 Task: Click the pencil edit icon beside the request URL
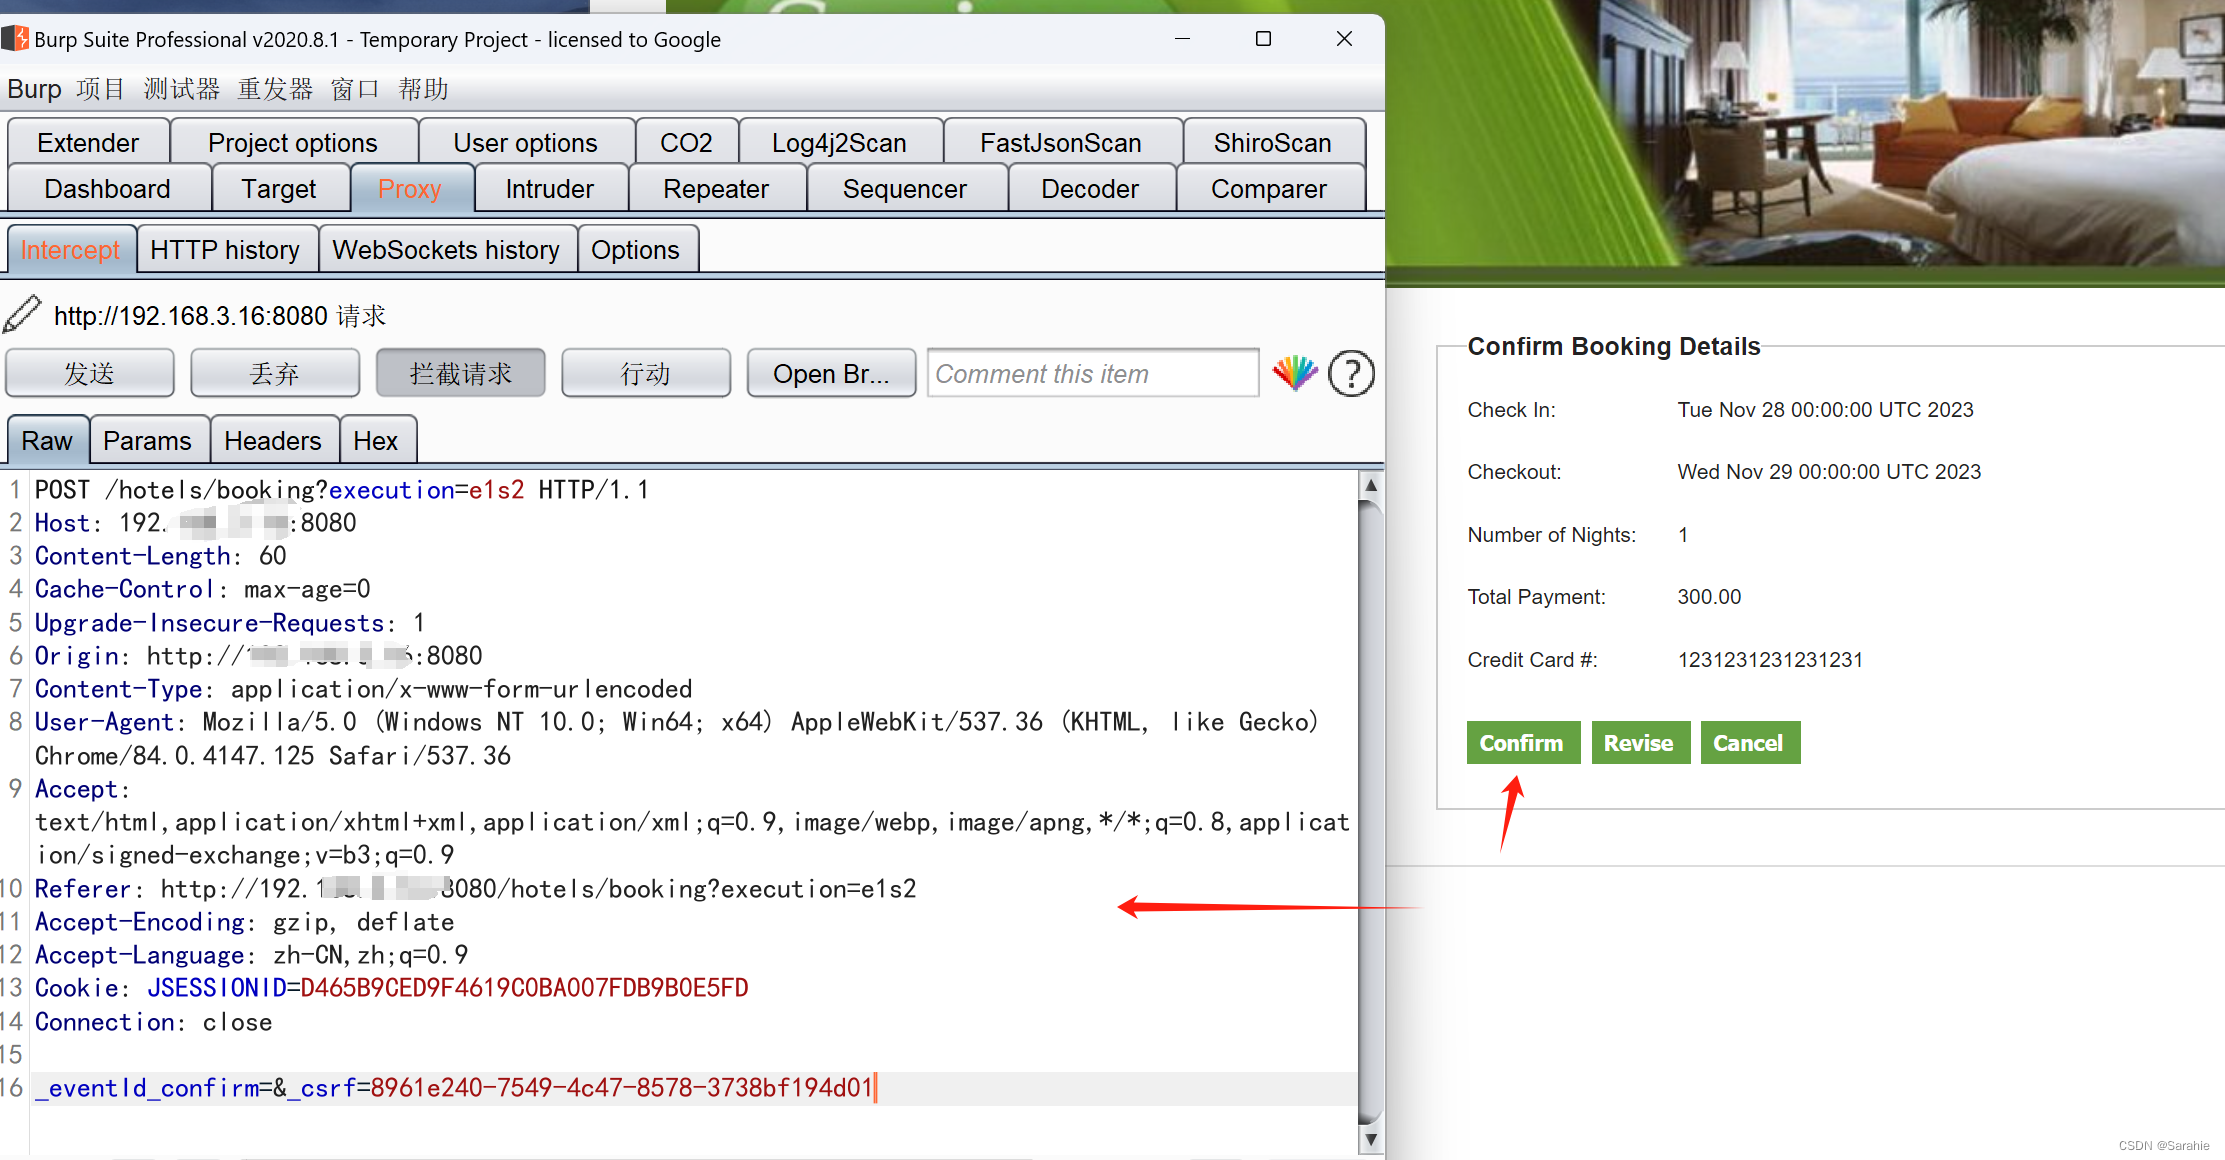click(24, 314)
